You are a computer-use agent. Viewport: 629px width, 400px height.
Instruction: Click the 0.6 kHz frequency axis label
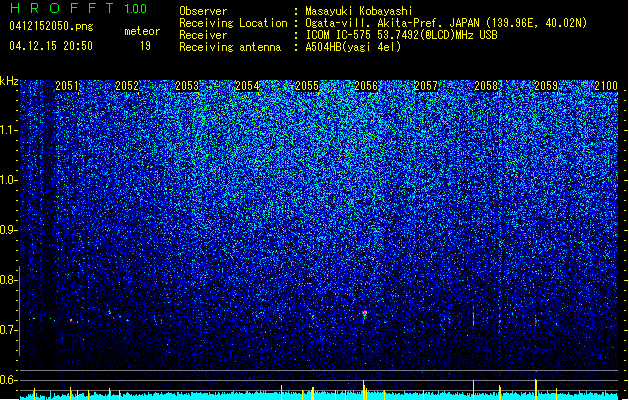point(9,380)
